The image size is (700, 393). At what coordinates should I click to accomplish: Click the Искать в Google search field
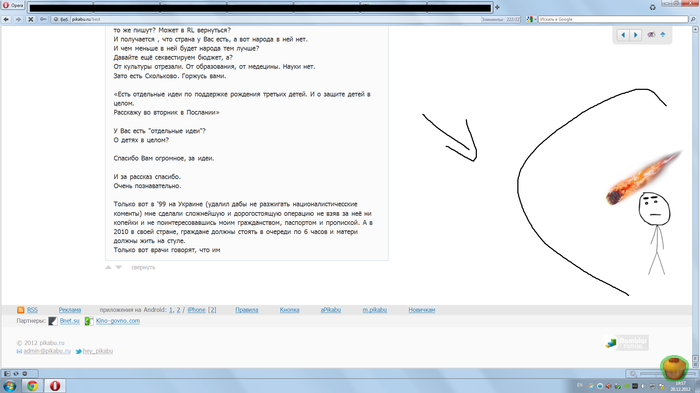click(x=613, y=19)
